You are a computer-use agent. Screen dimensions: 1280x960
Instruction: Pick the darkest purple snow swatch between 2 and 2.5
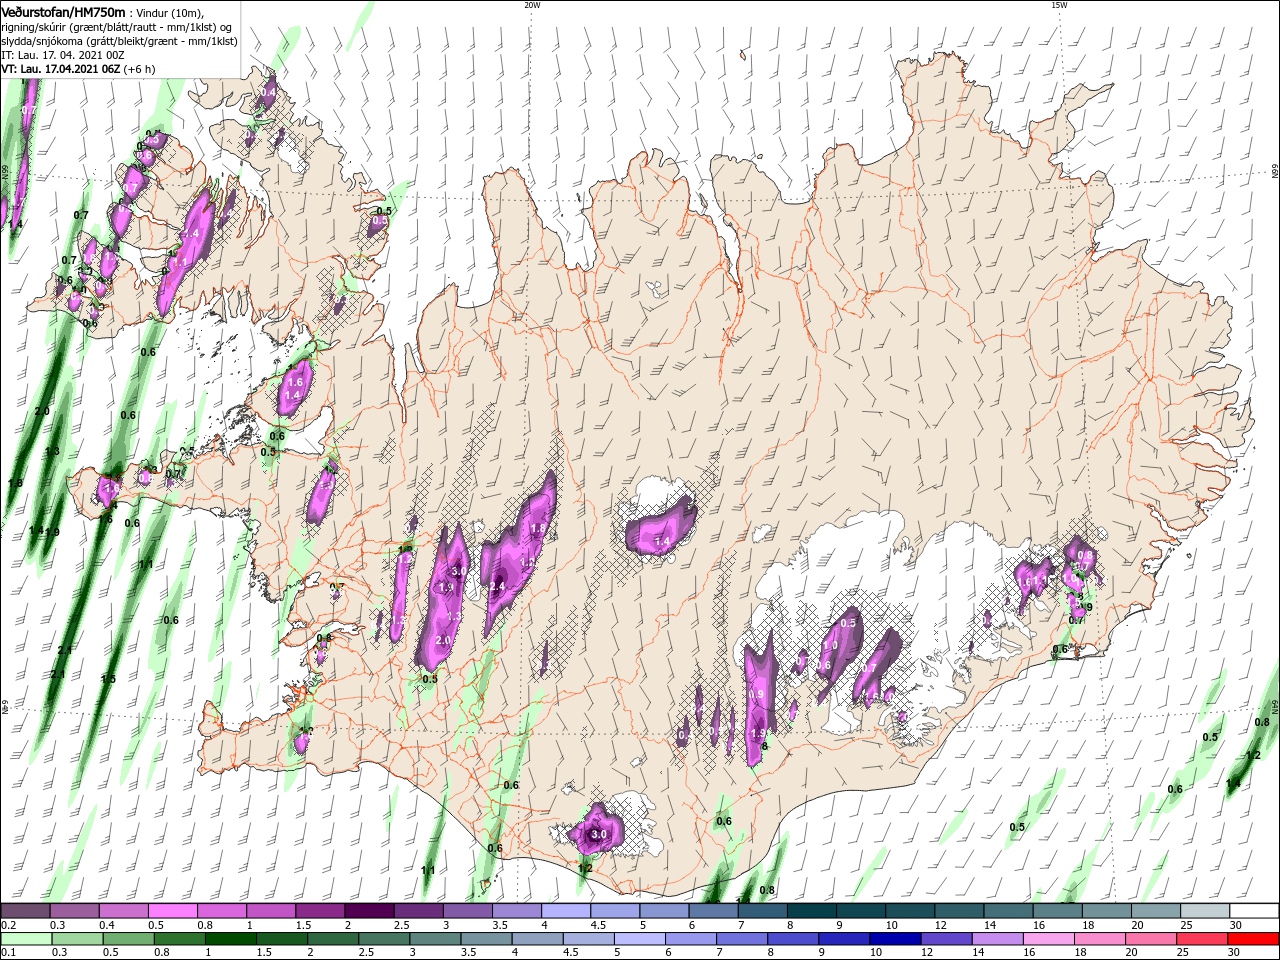coord(368,911)
